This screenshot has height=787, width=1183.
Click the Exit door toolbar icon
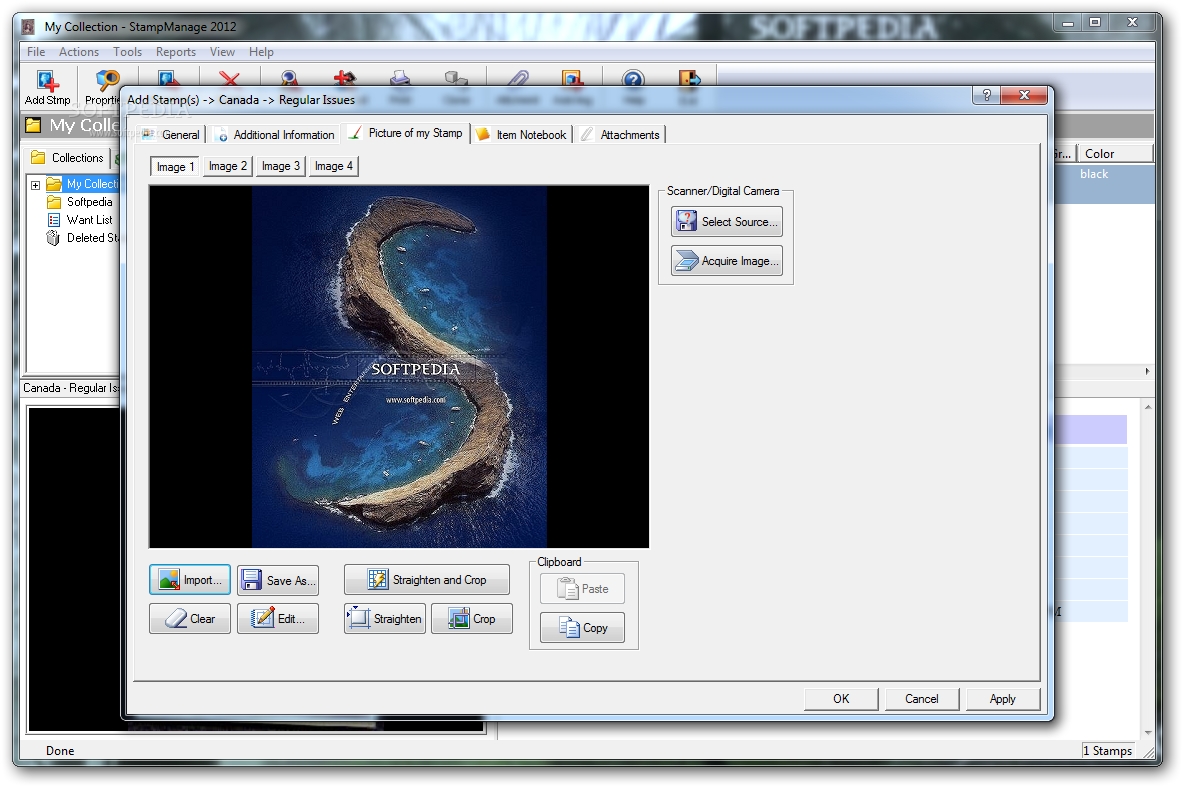tap(690, 78)
